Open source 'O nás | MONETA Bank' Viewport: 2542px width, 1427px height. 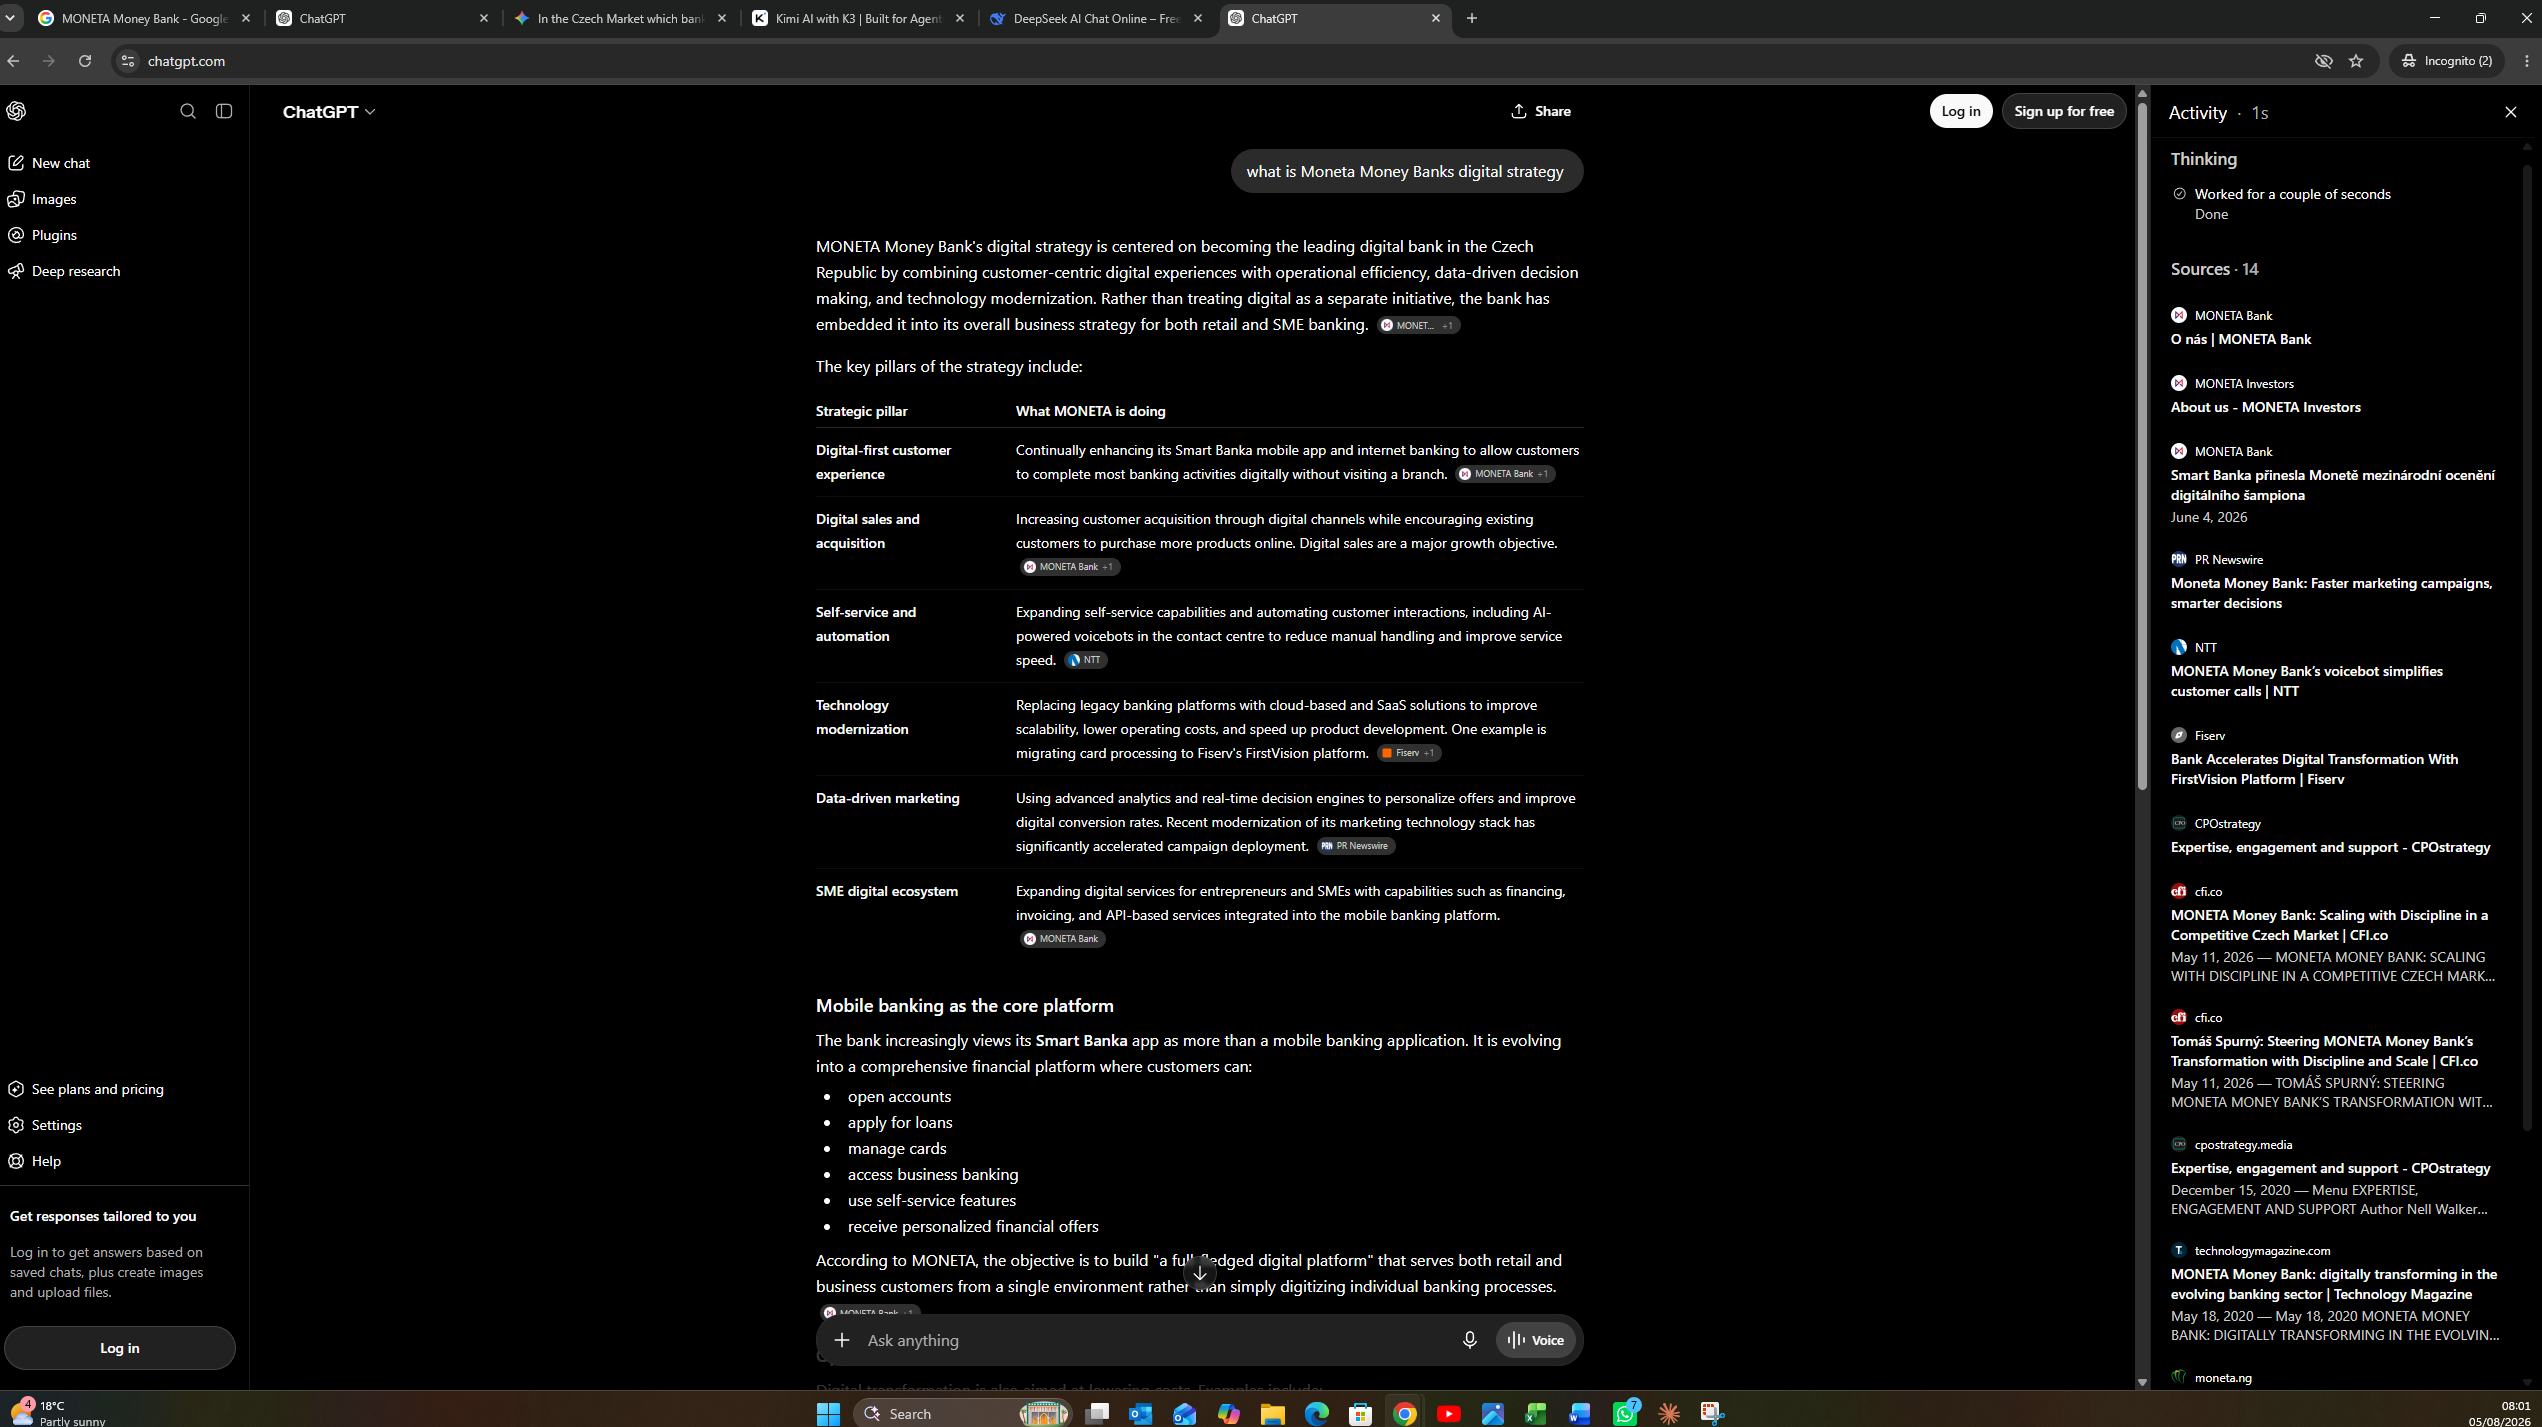2240,339
